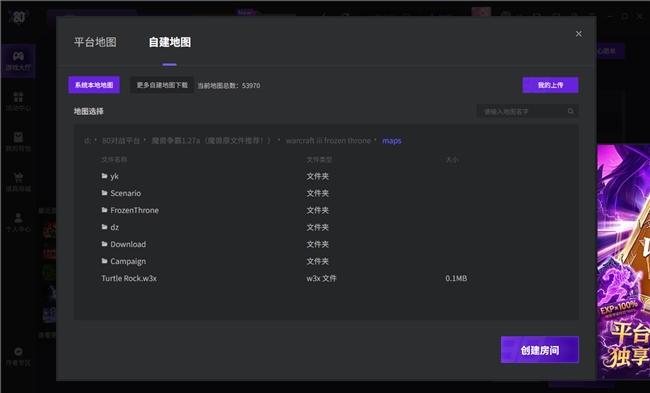Click the 创建房间 button
The image size is (650, 393).
[x=540, y=350]
